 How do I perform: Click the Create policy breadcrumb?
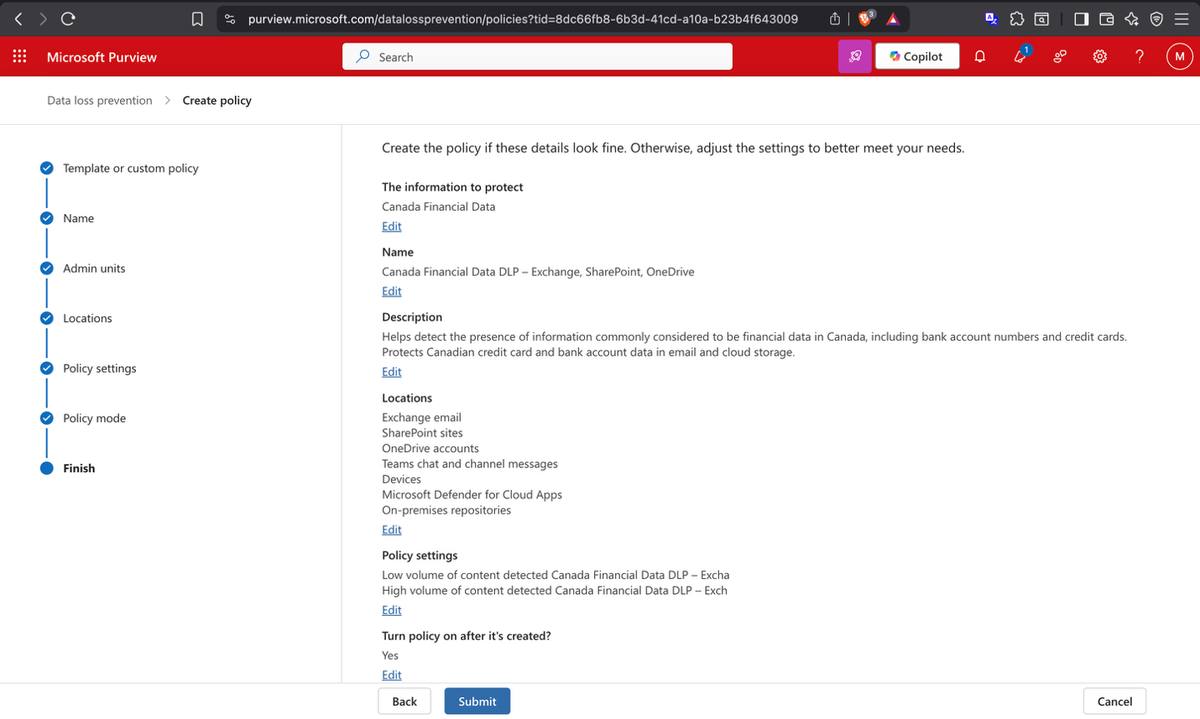click(217, 100)
